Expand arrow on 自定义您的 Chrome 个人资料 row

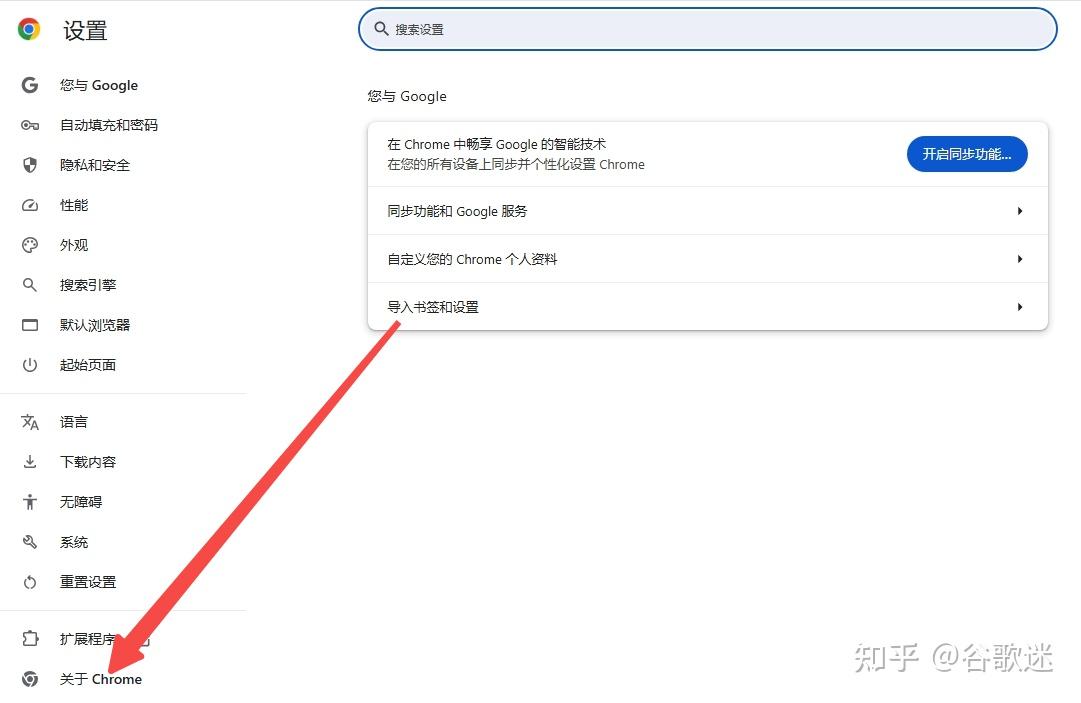click(x=1020, y=259)
